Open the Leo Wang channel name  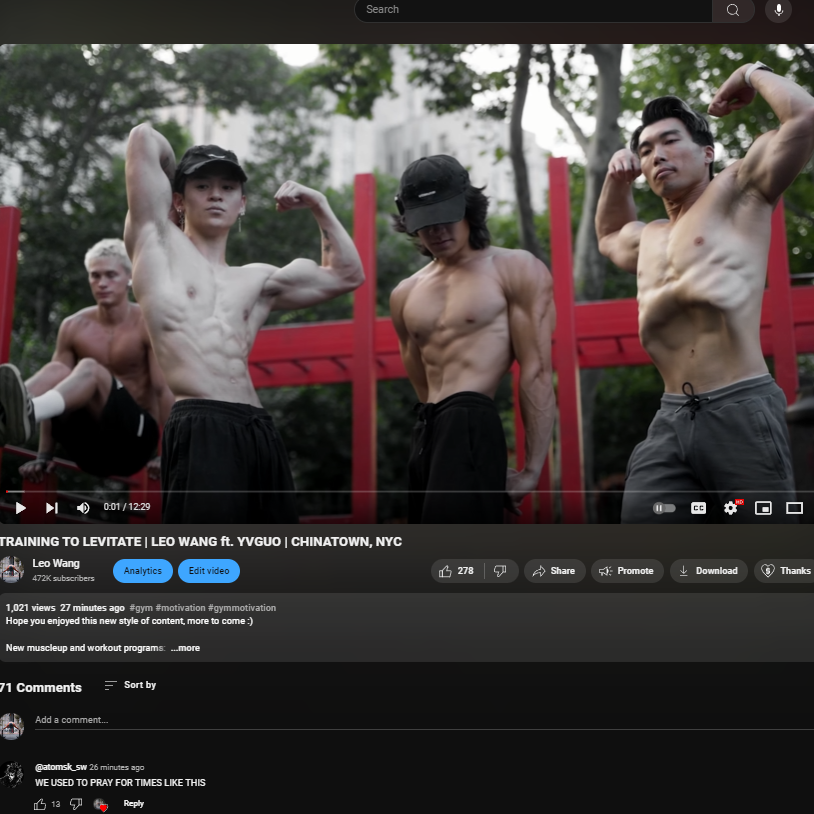tap(56, 564)
